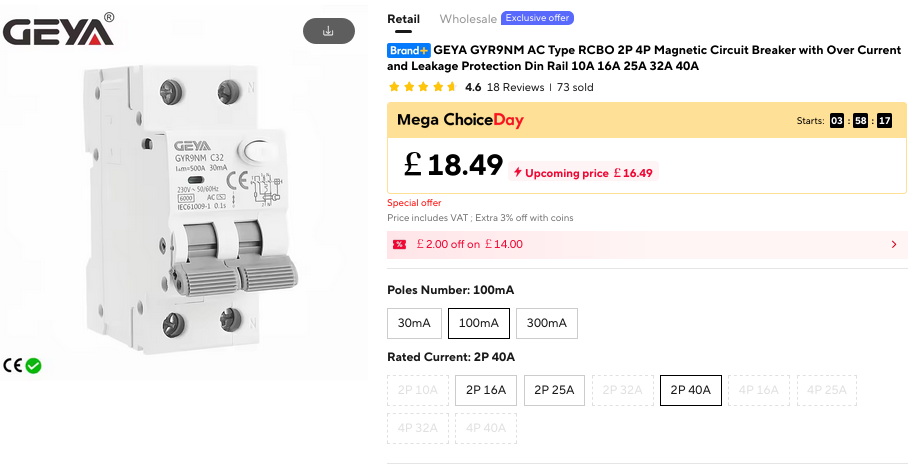
Task: Expand the £2.00 off coupon chevron
Action: 892,244
